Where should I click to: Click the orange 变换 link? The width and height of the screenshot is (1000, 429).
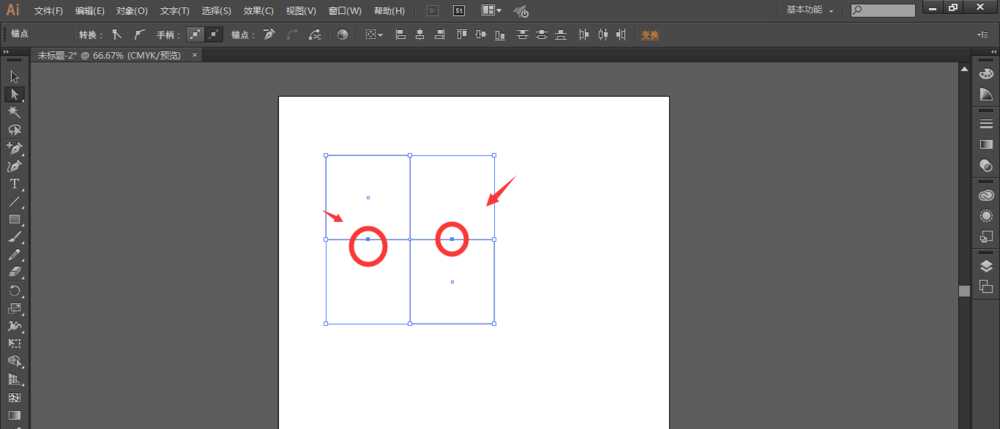(x=650, y=34)
